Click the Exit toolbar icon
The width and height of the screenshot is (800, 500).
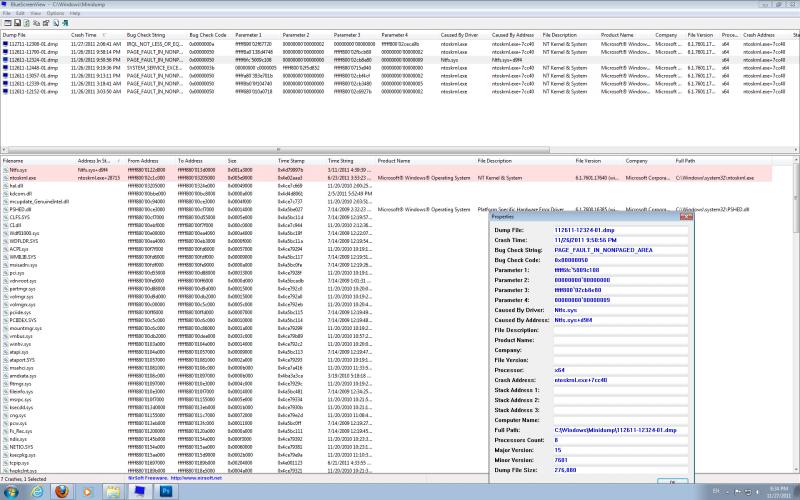(x=65, y=23)
